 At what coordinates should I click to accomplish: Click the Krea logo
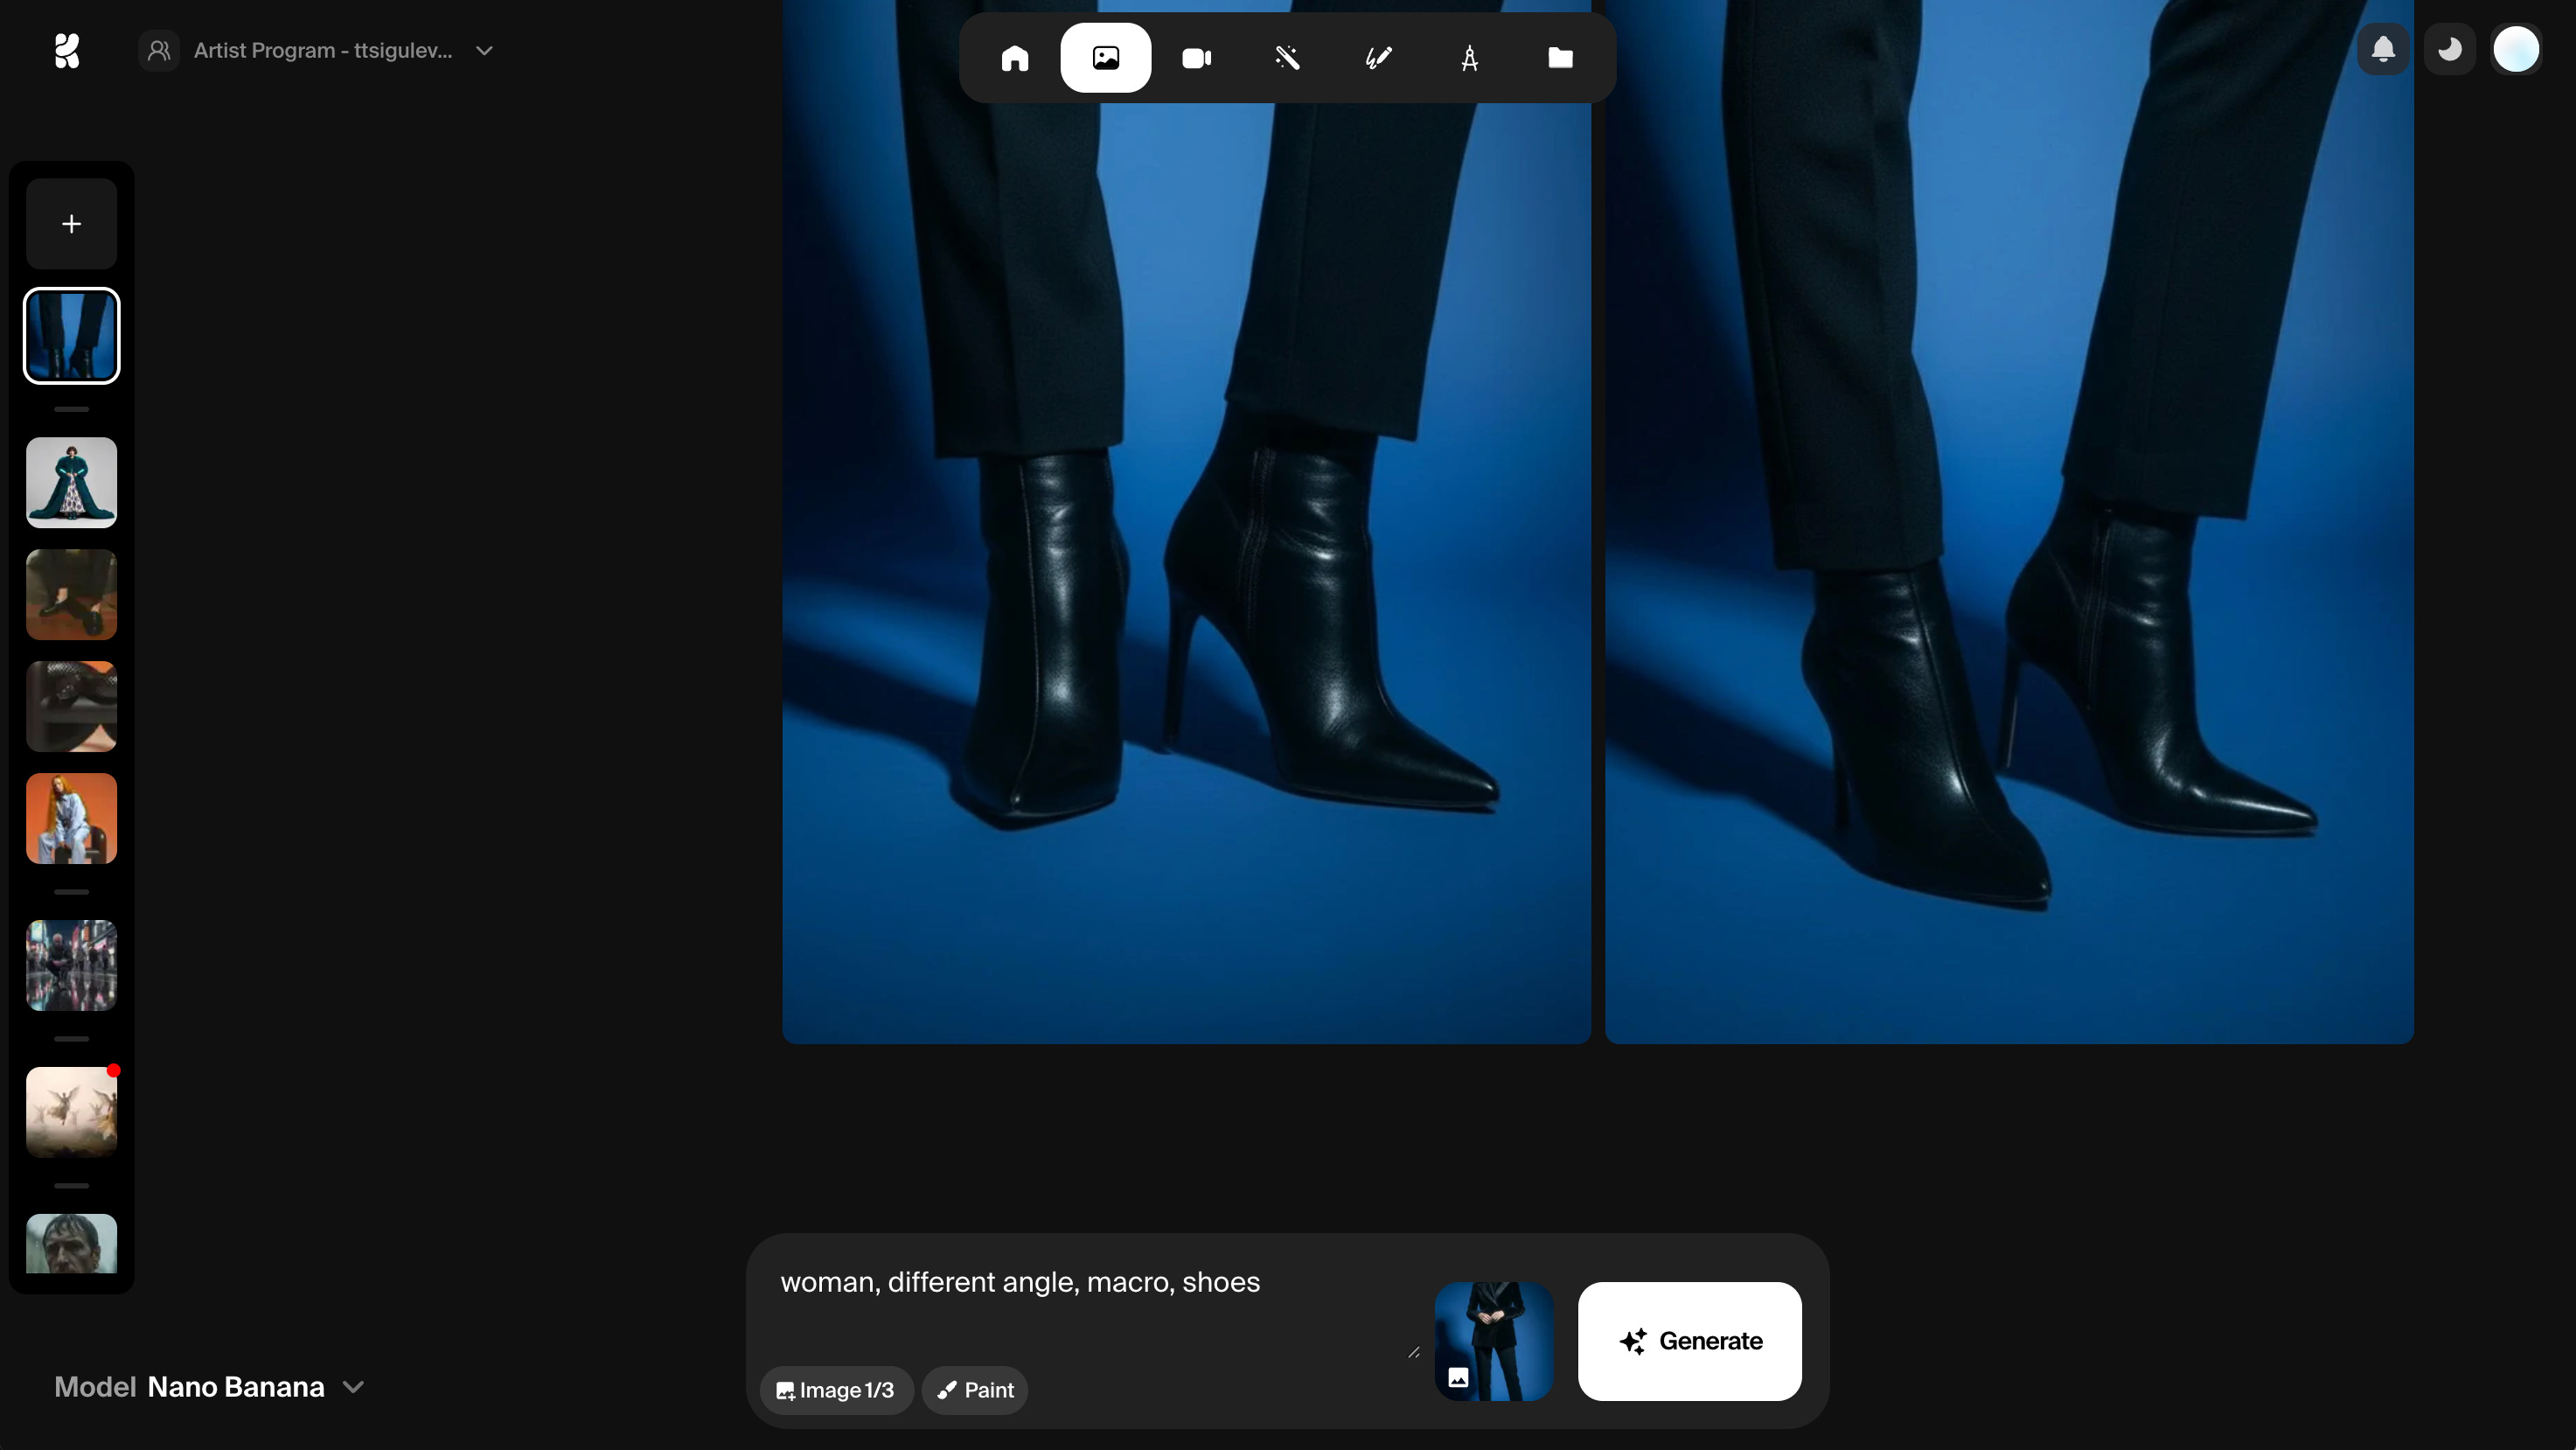point(67,50)
